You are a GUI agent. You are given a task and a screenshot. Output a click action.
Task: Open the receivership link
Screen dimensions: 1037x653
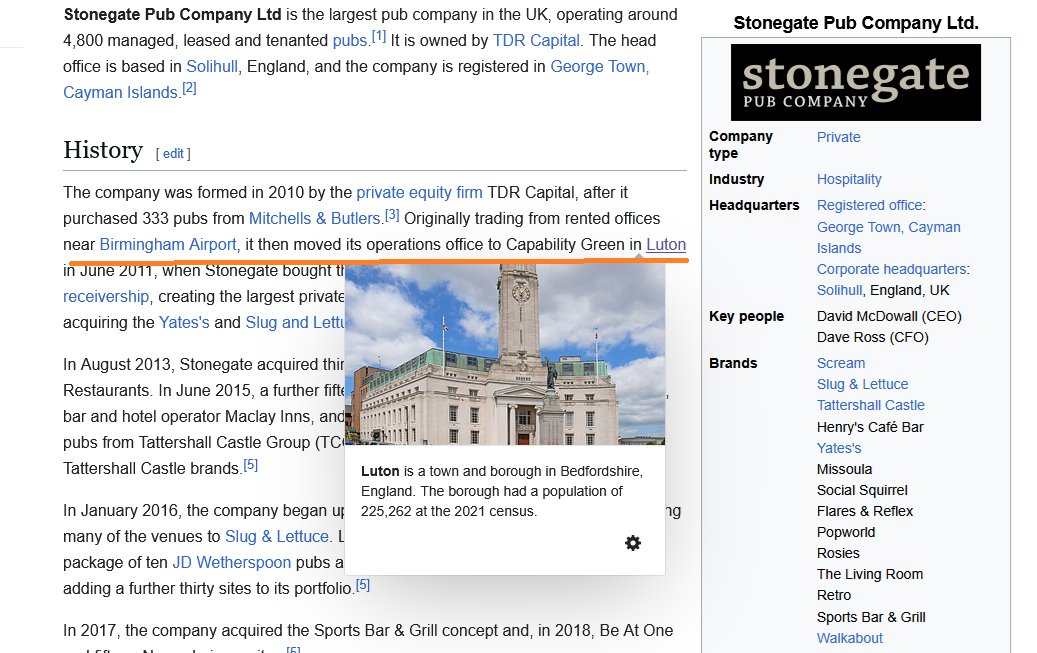[106, 296]
